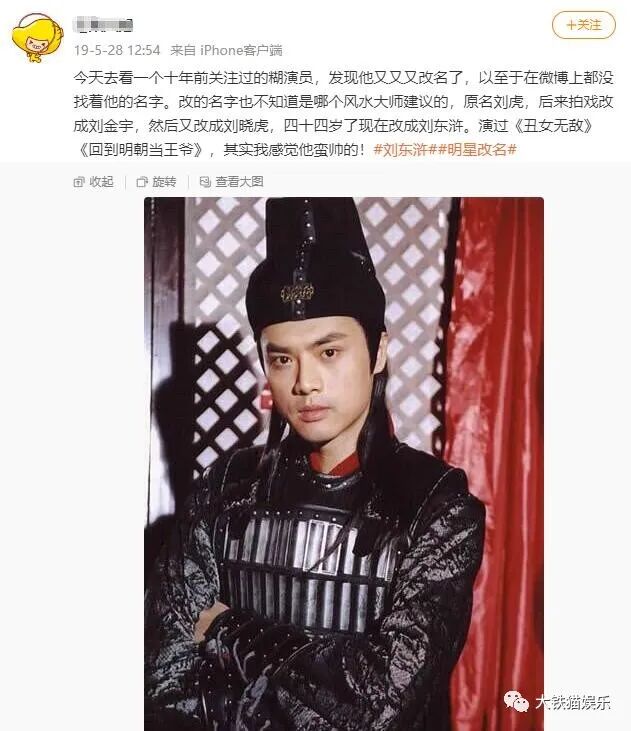
Task: Click the yellow cartoon profile avatar
Action: pyautogui.click(x=37, y=38)
